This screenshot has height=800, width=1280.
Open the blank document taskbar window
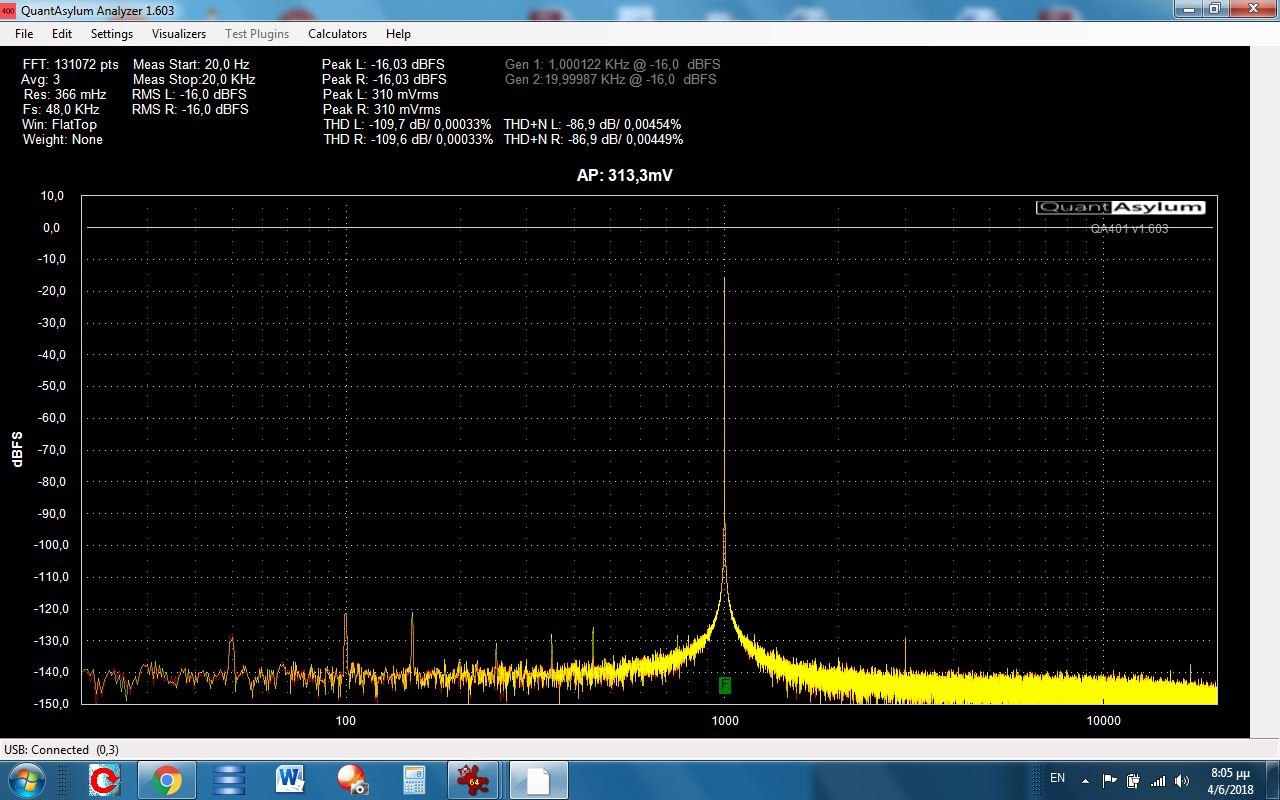pyautogui.click(x=538, y=780)
